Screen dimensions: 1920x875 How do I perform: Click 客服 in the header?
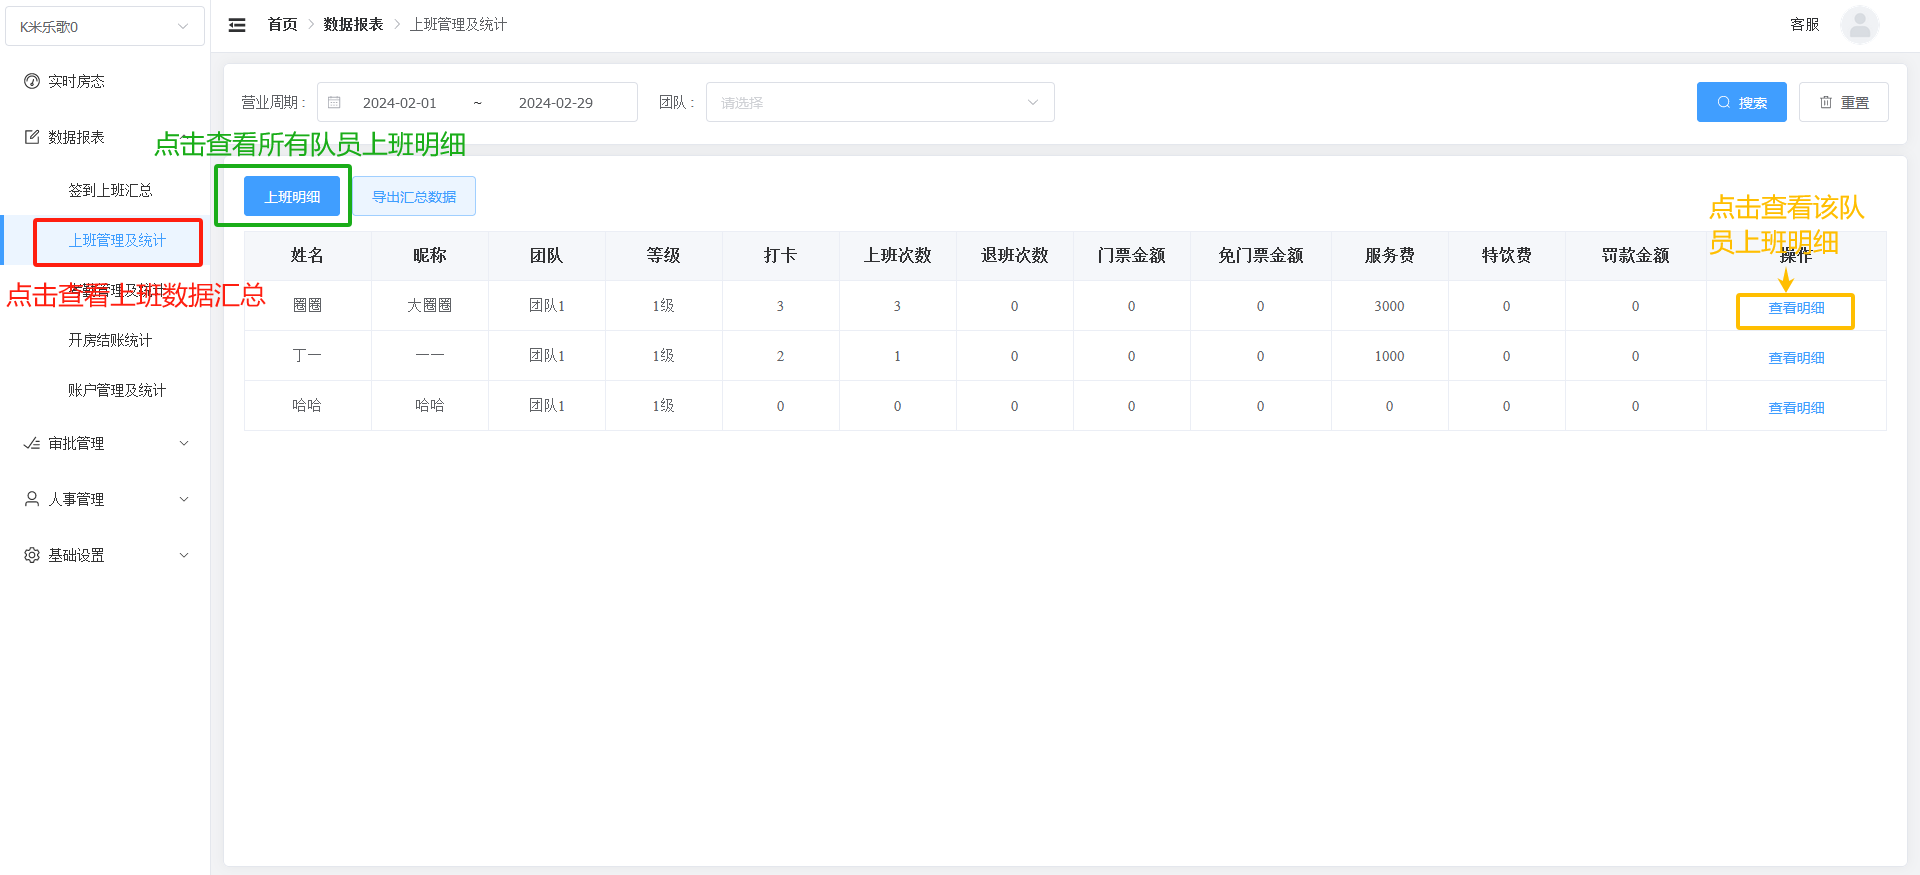point(1804,24)
